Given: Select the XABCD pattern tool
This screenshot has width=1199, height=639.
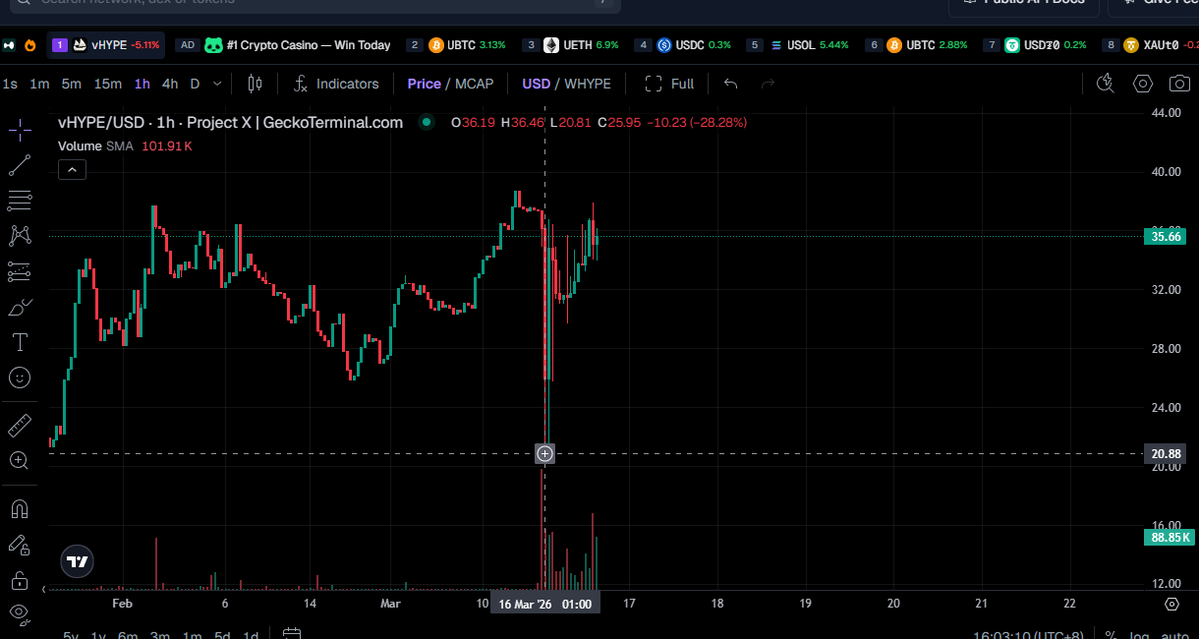Looking at the screenshot, I should (x=20, y=236).
